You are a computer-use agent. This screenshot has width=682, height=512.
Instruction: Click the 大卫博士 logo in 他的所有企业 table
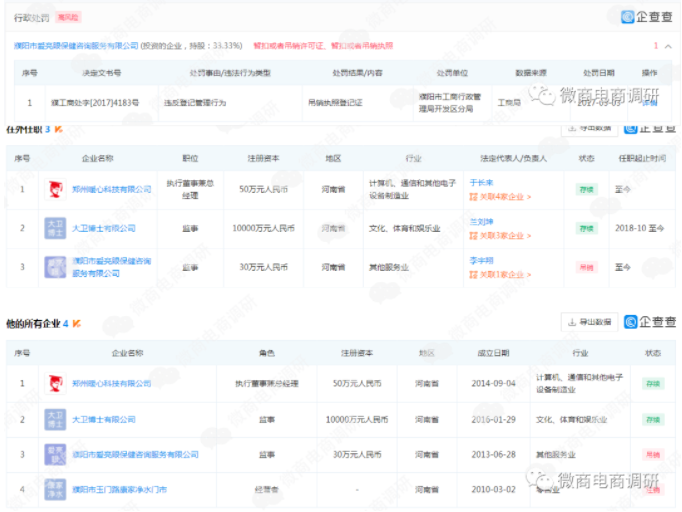pyautogui.click(x=56, y=419)
